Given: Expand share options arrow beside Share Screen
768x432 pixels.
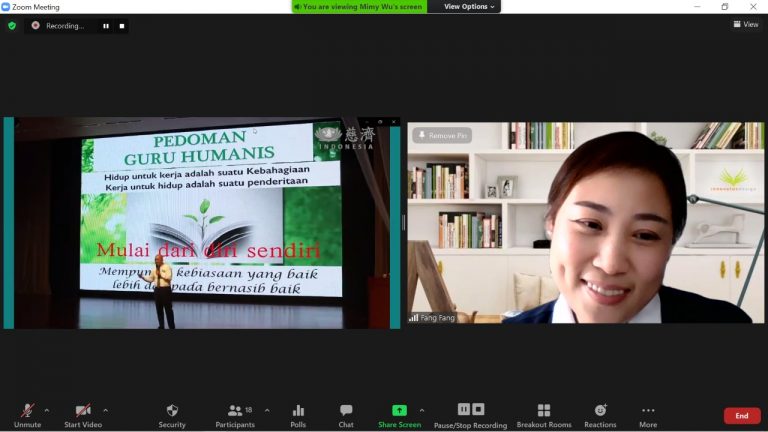Looking at the screenshot, I should (x=422, y=410).
